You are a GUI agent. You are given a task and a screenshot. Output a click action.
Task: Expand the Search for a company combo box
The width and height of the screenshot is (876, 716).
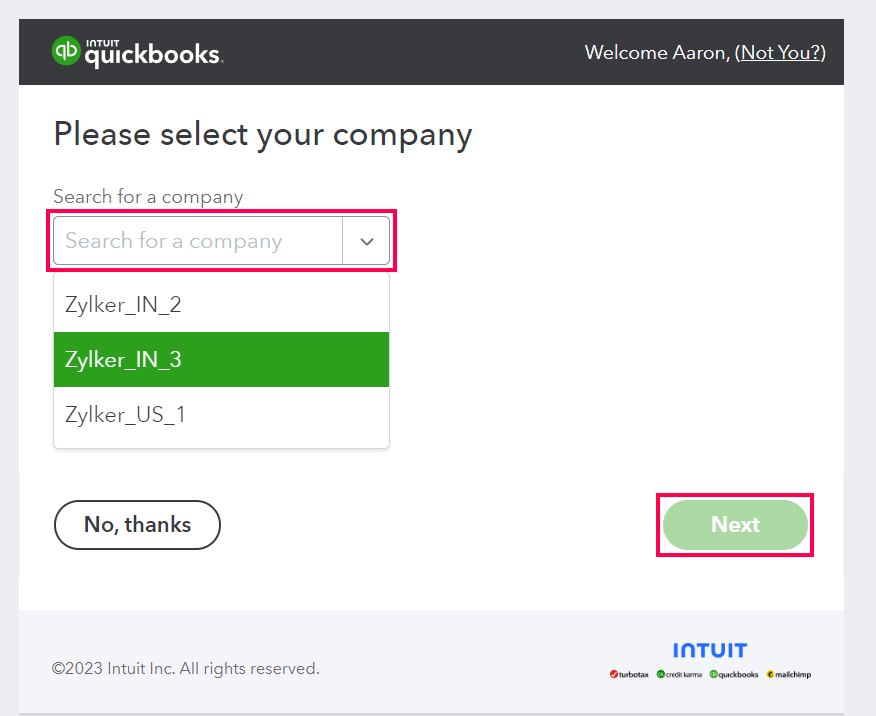(366, 240)
